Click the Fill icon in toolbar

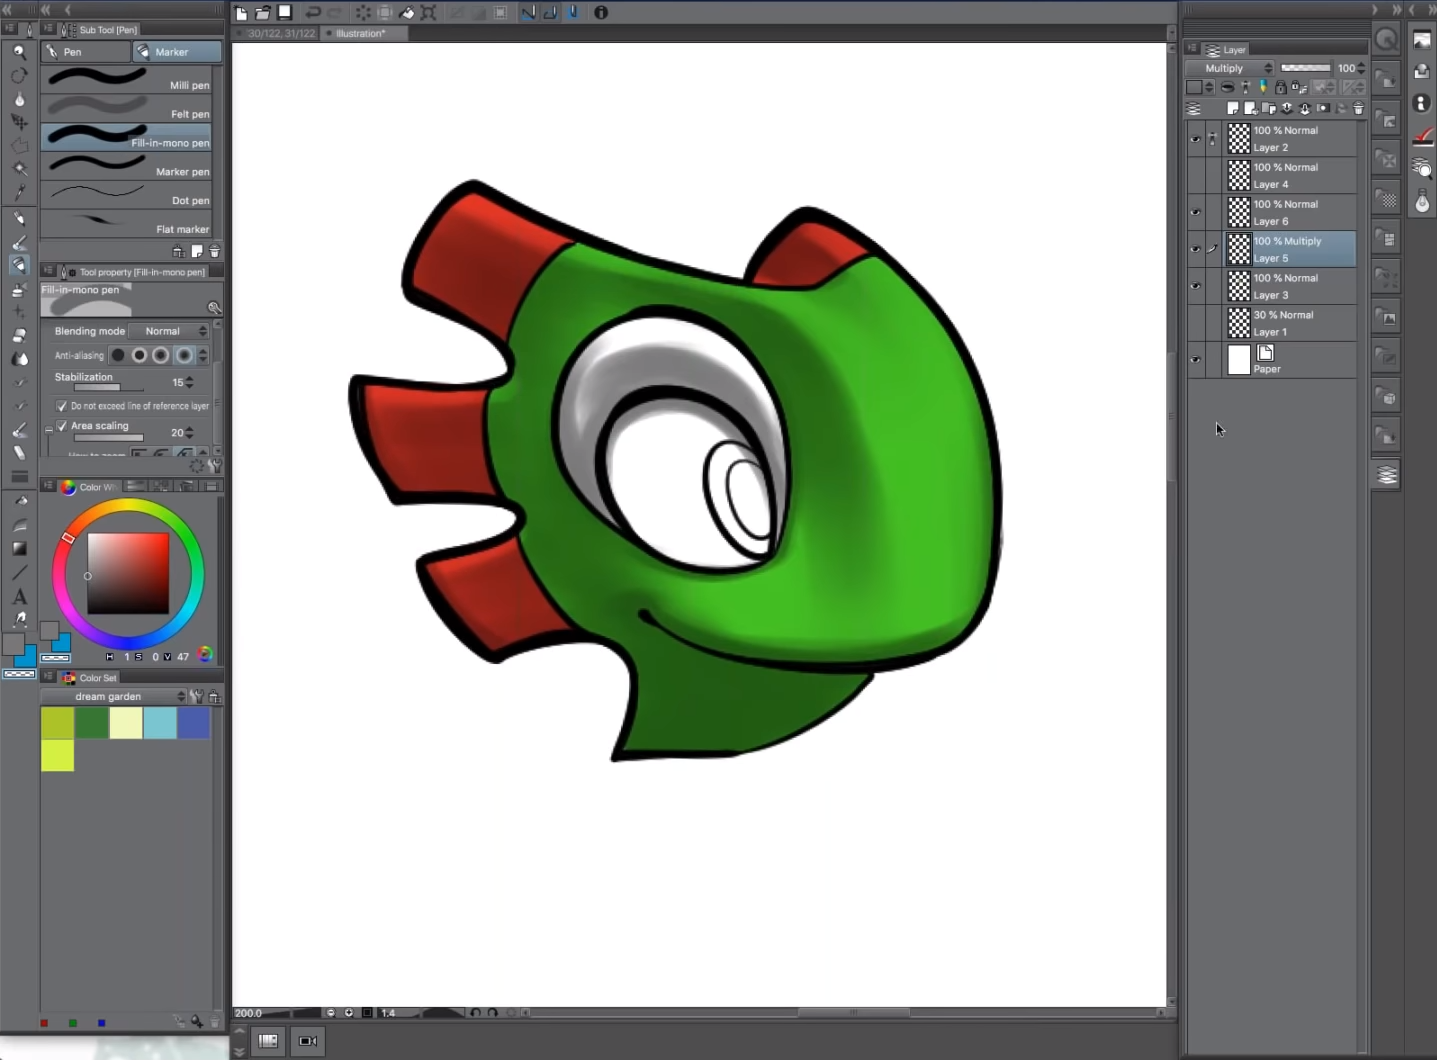[407, 13]
